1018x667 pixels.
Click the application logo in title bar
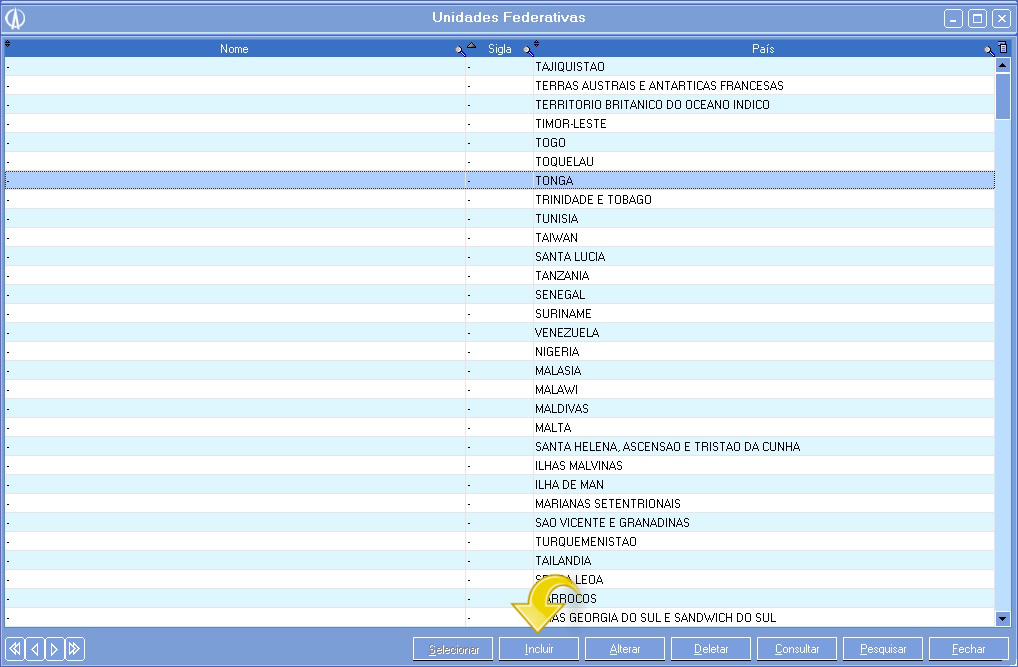coord(15,18)
